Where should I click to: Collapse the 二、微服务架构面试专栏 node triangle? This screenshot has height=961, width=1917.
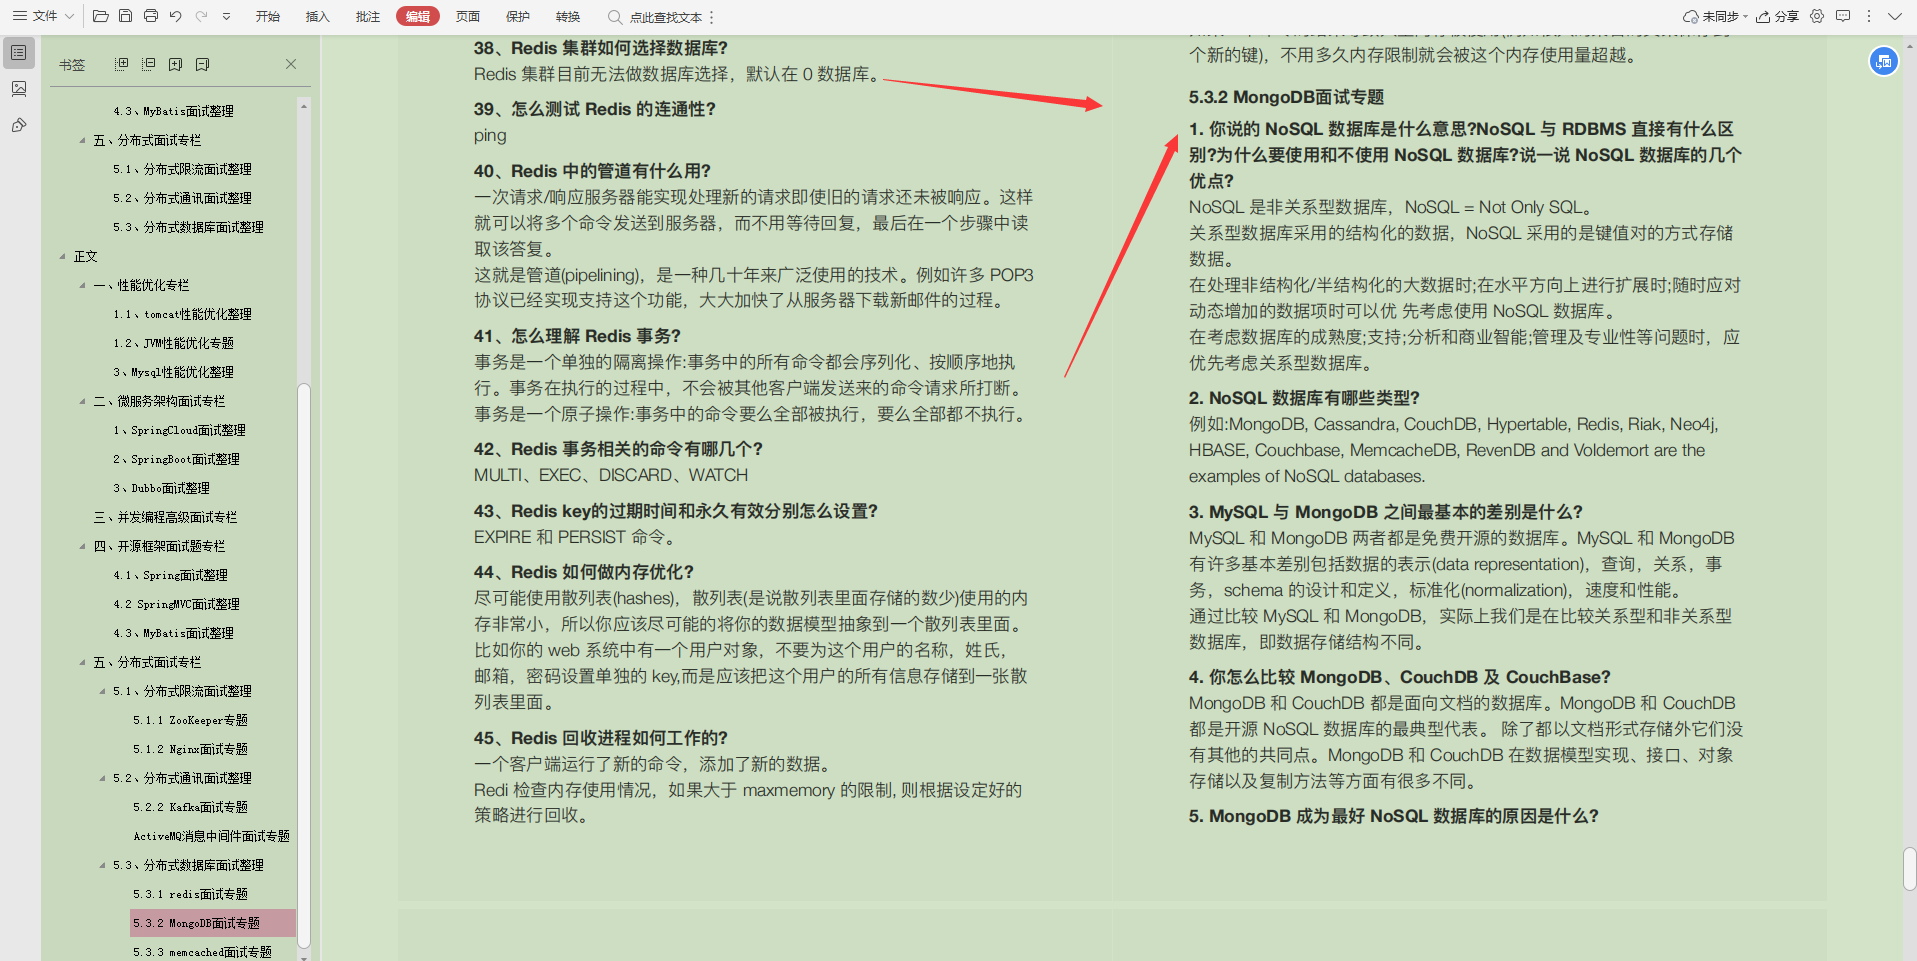coord(82,401)
